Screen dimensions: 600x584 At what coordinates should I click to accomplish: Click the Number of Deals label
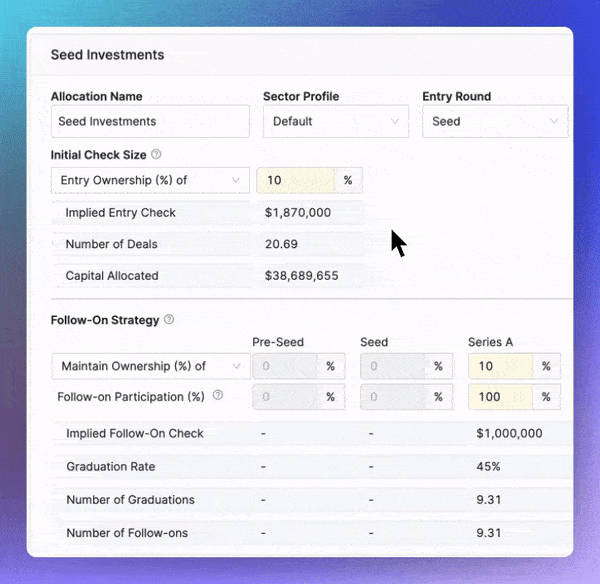[x=112, y=244]
